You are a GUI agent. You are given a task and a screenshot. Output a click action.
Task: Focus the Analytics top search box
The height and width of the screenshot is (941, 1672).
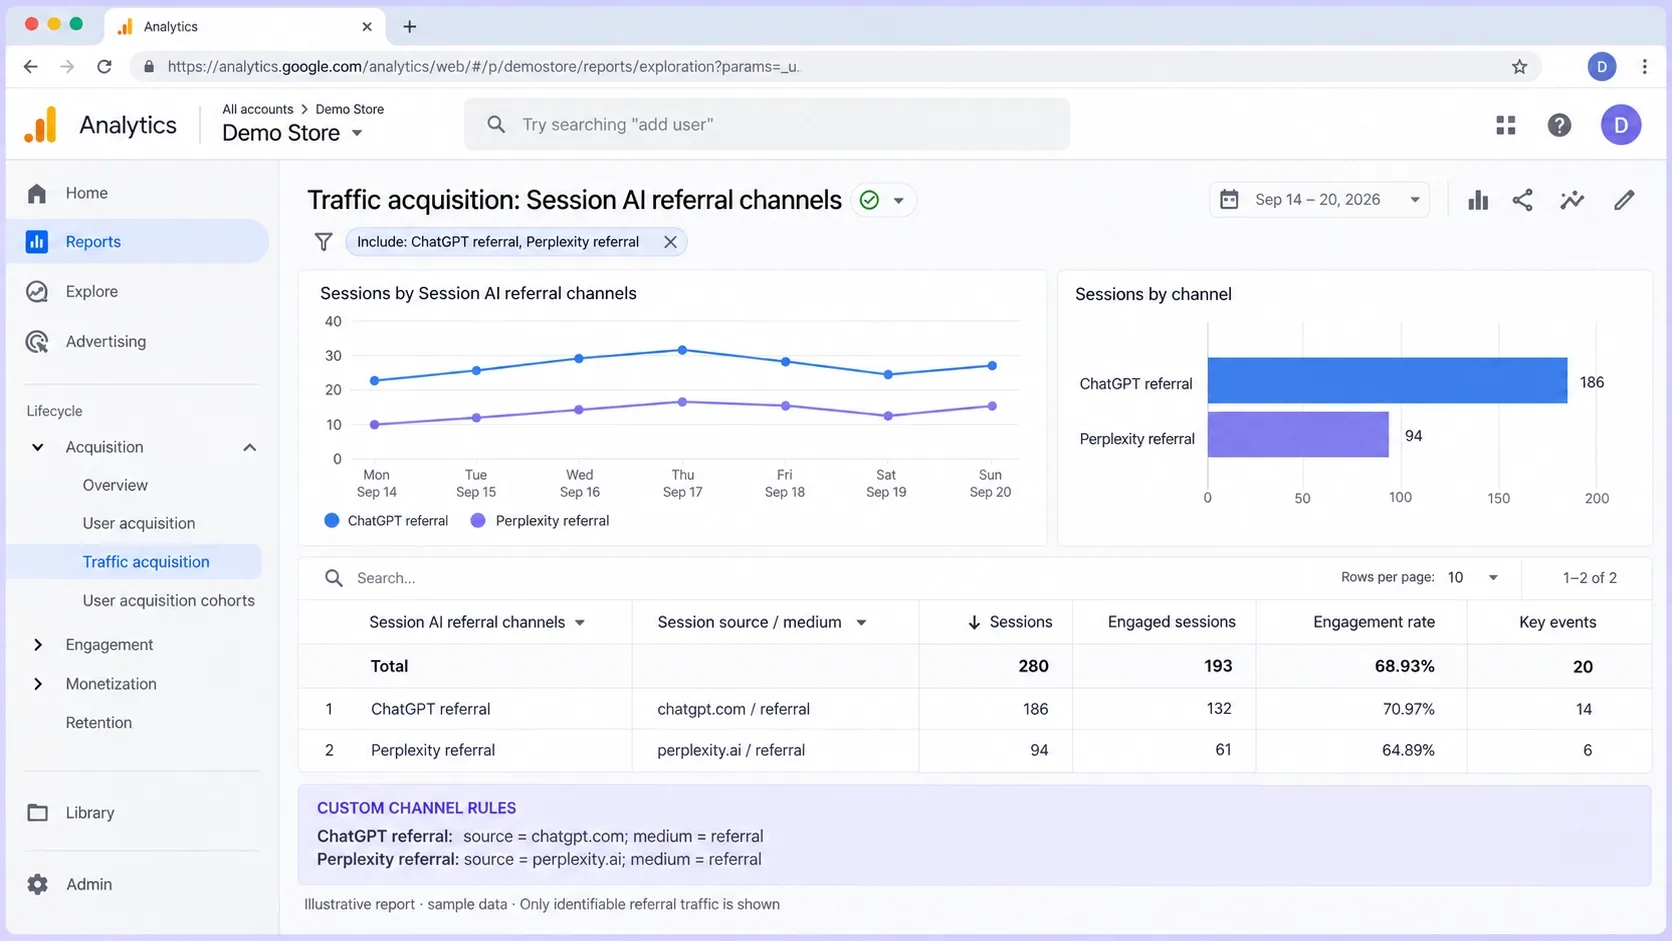point(767,125)
